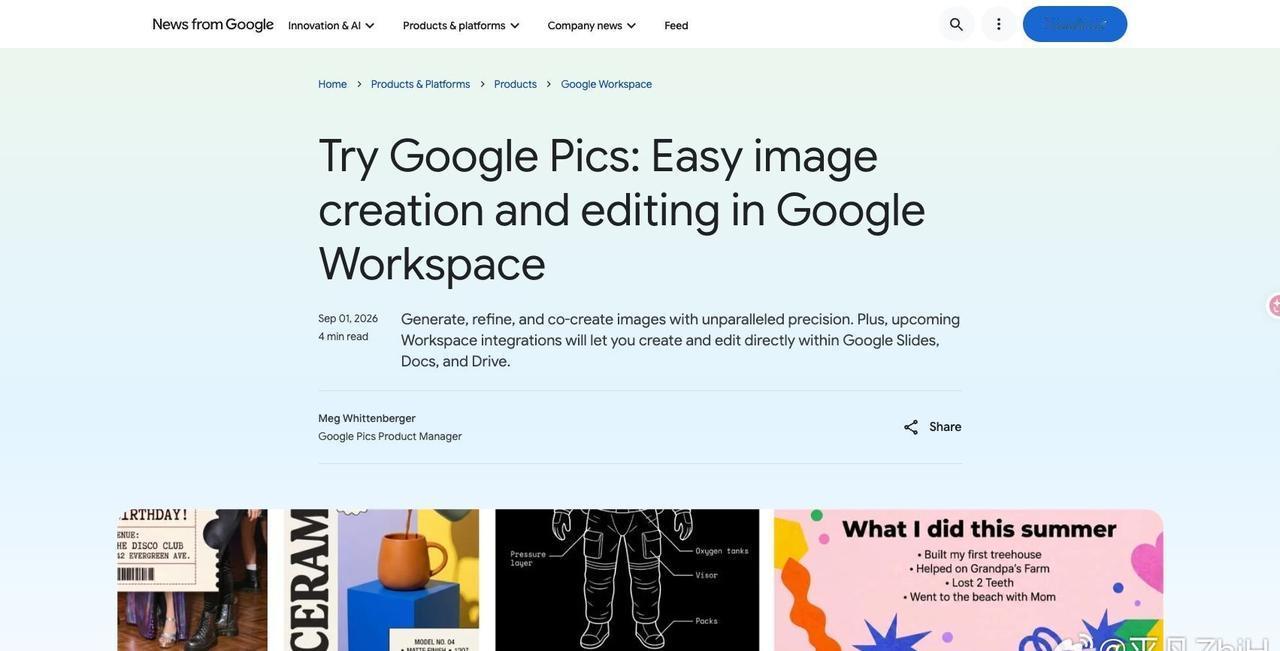Open the spacesuit diagram image
The height and width of the screenshot is (651, 1280).
[627, 580]
